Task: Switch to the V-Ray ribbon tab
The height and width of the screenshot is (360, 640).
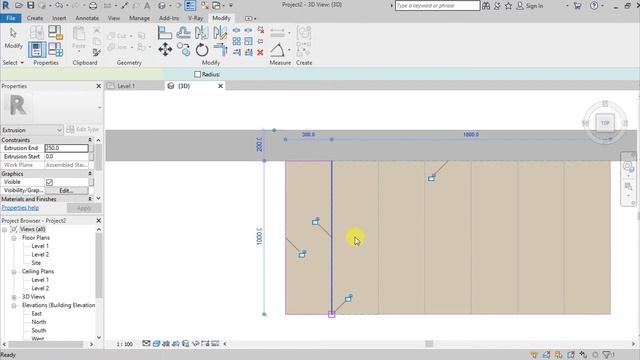Action: (196, 18)
